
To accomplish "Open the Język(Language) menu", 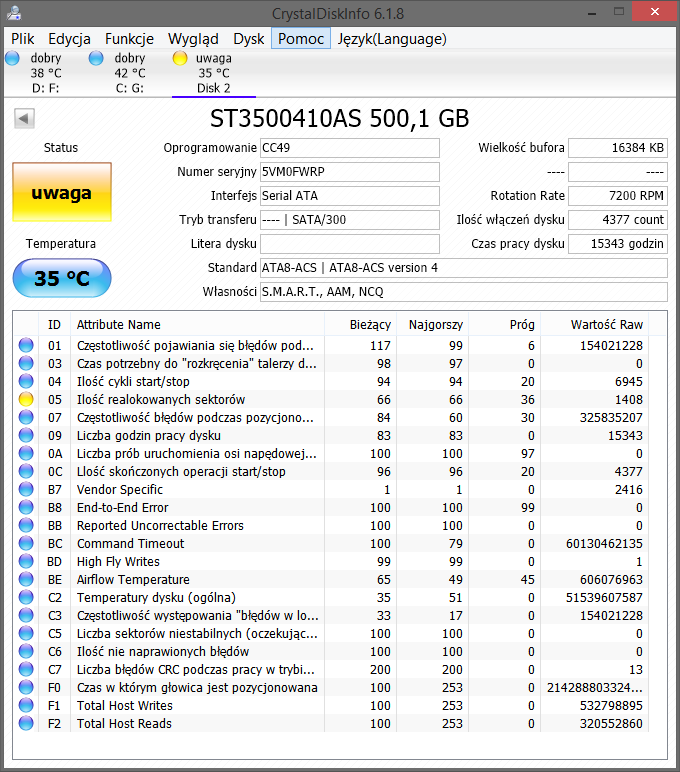I will (x=392, y=38).
